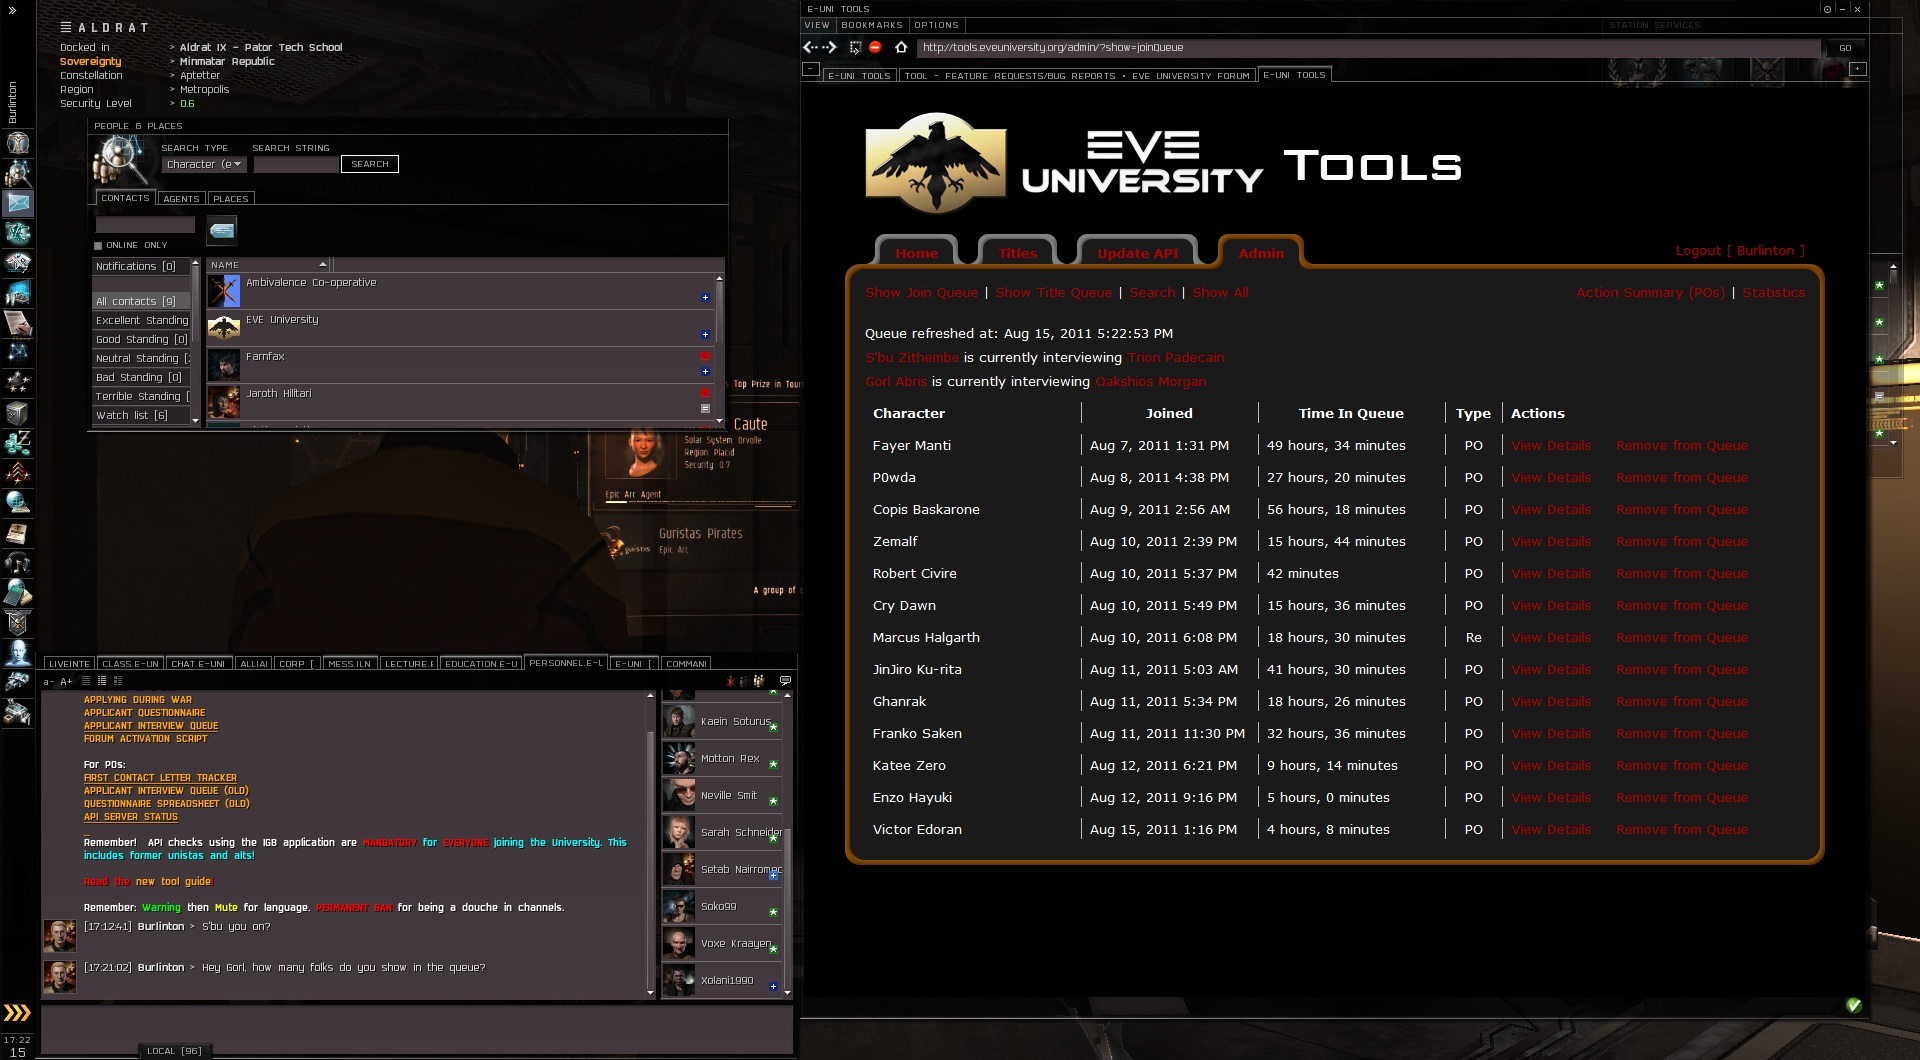Screen dimensions: 1920x1060
Task: Open a new browser tab with the plus icon
Action: 1858,69
